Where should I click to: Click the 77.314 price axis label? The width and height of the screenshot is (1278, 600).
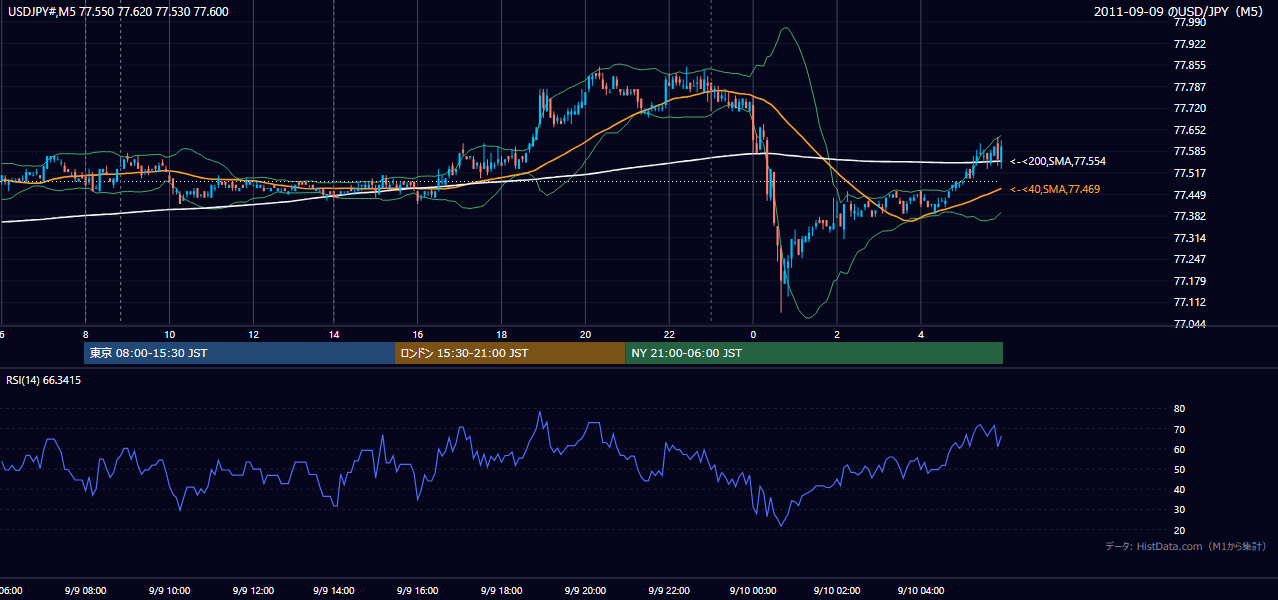1190,238
